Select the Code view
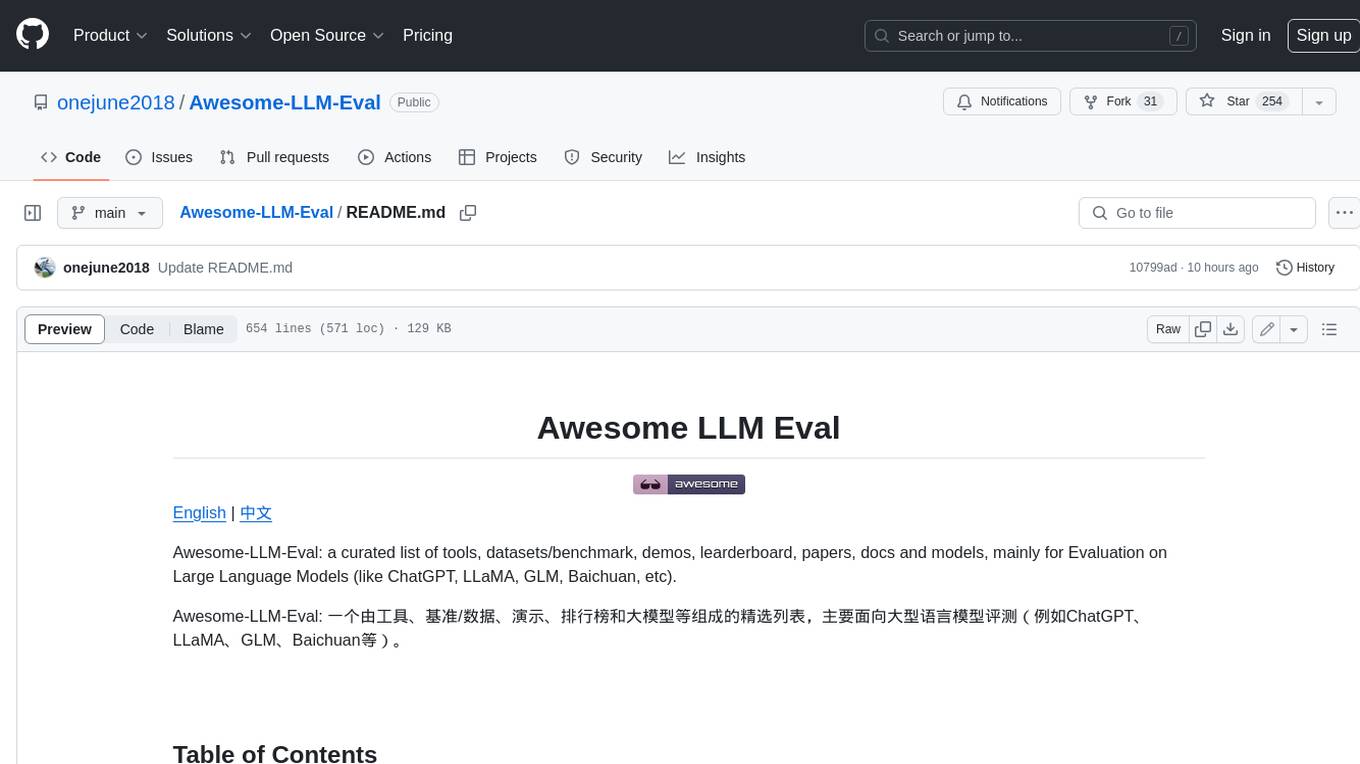Image resolution: width=1360 pixels, height=764 pixels. (137, 329)
